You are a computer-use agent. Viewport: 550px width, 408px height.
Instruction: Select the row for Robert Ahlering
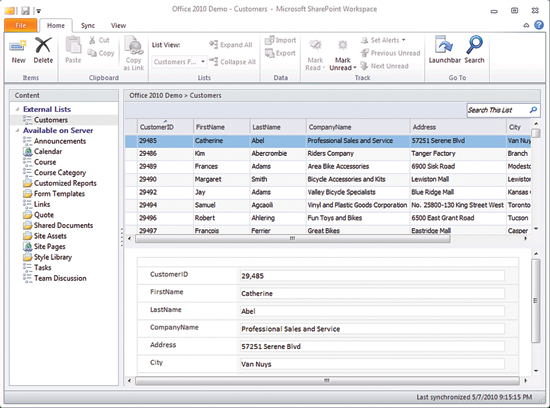pyautogui.click(x=328, y=218)
